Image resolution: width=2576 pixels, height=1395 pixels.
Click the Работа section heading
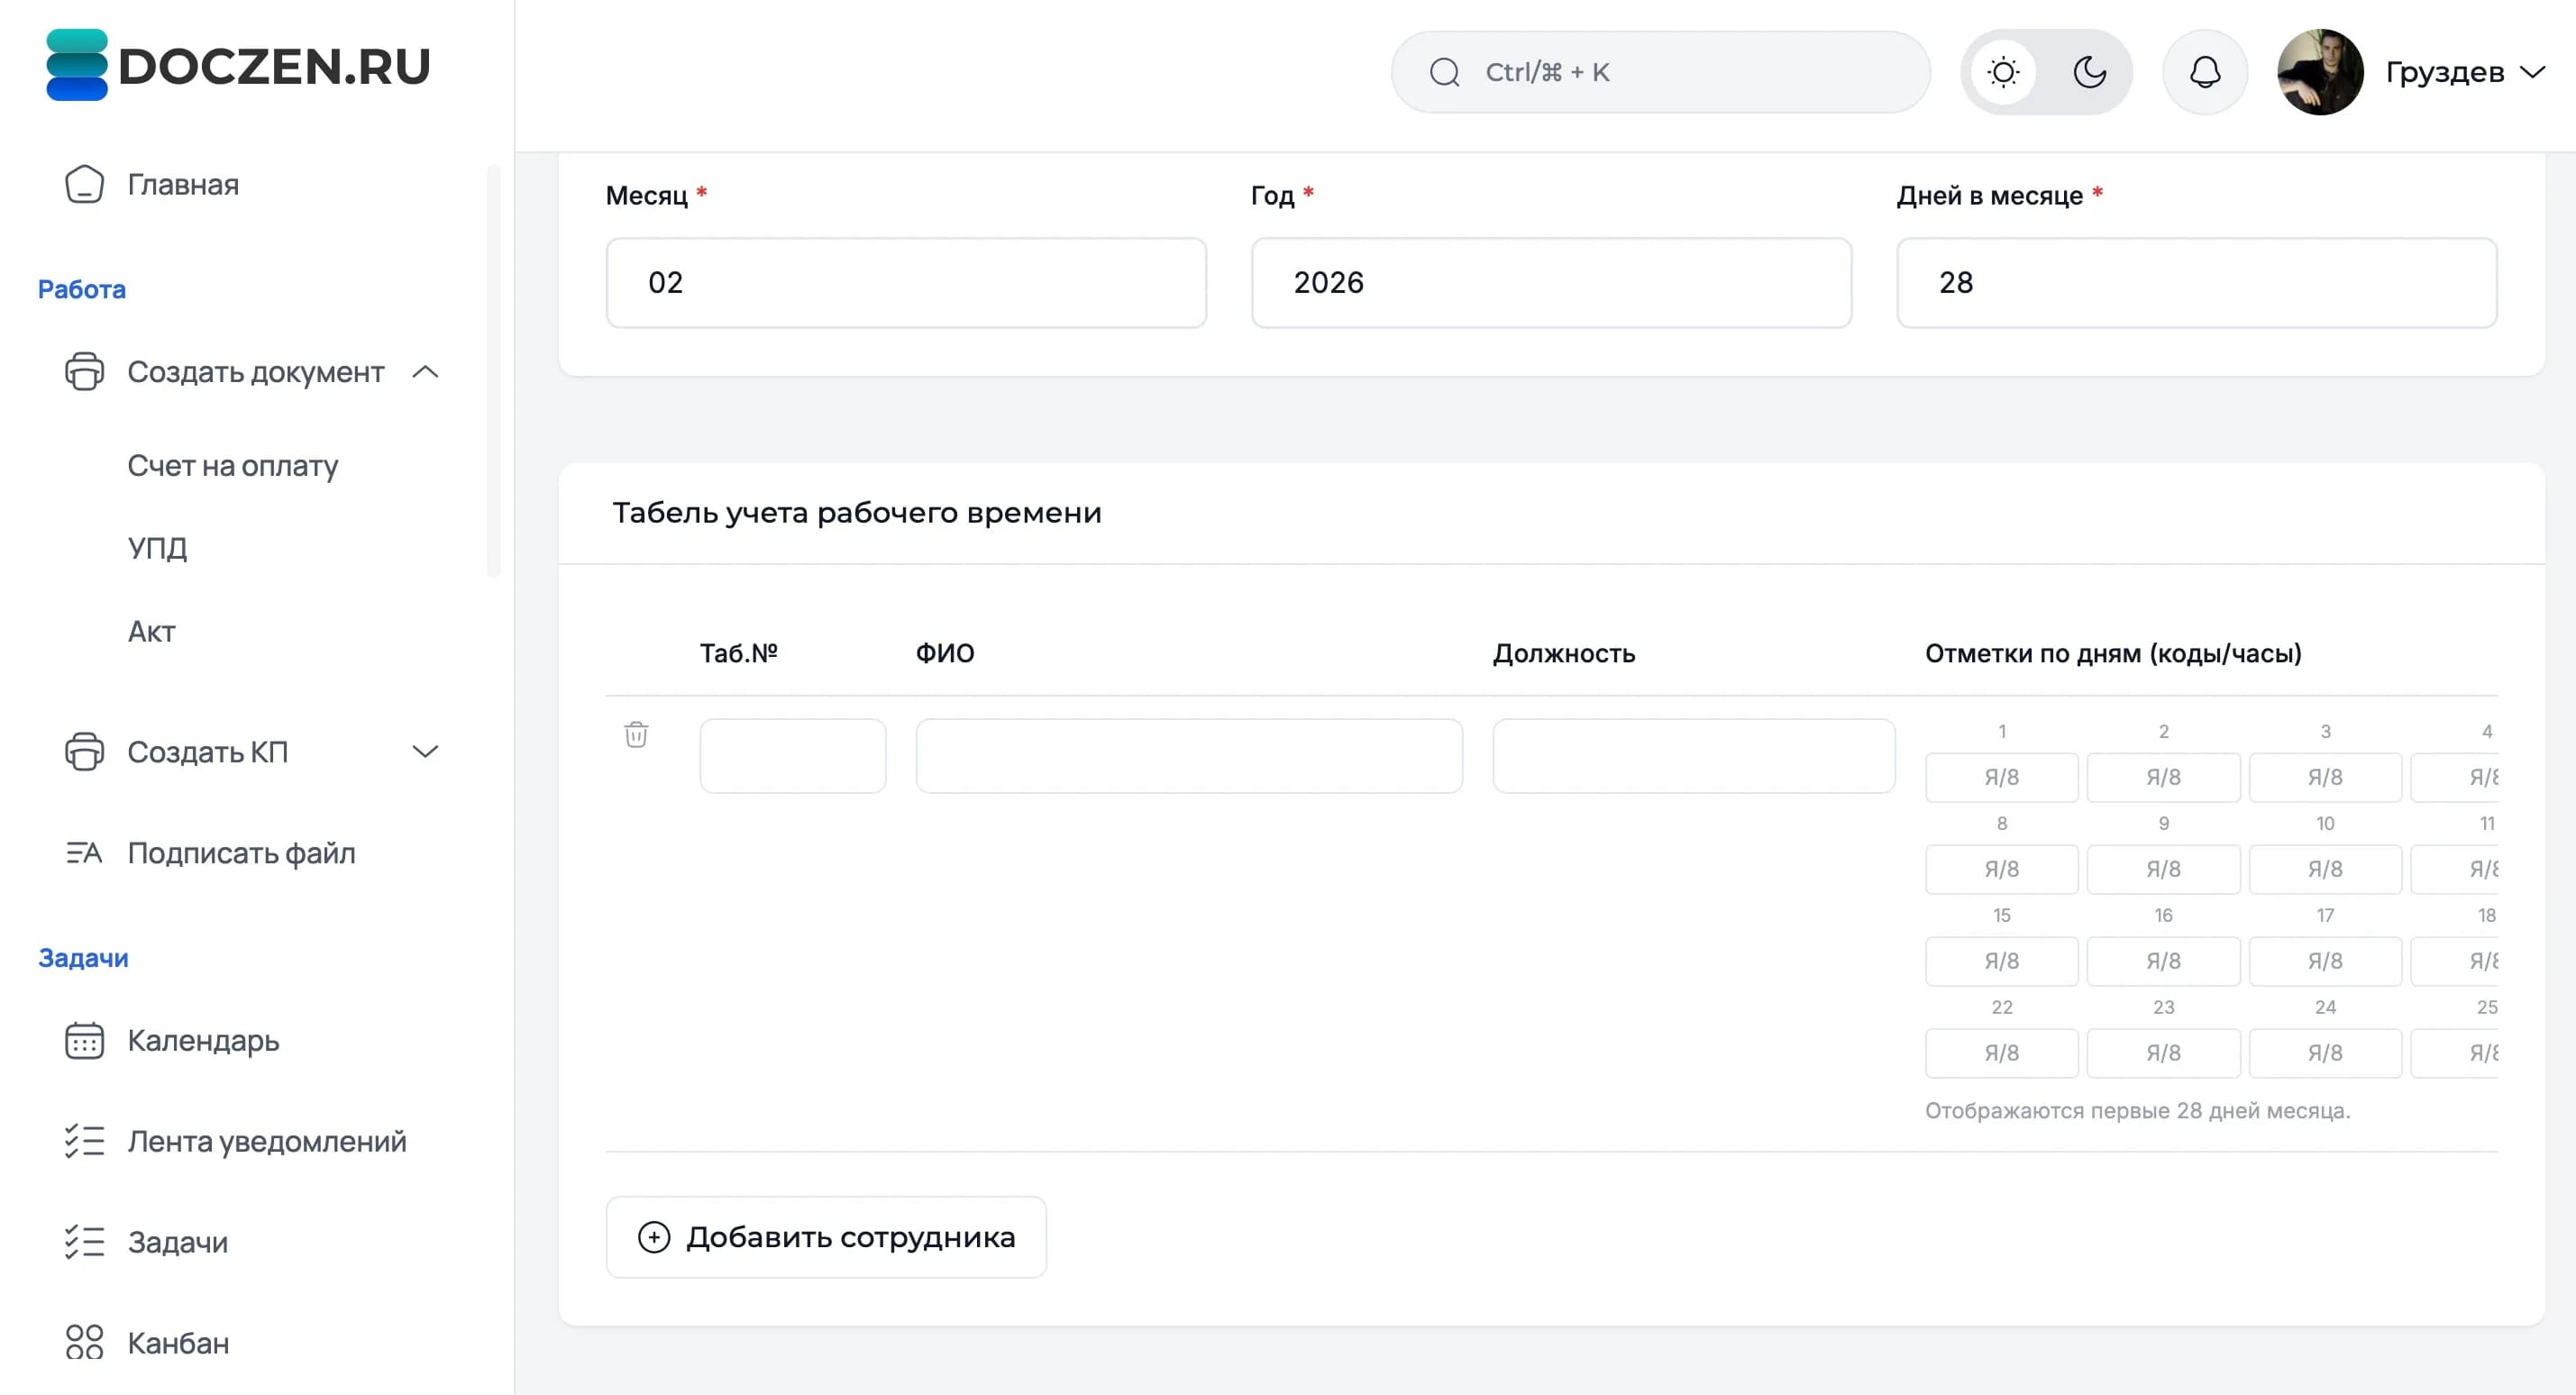pyautogui.click(x=82, y=289)
